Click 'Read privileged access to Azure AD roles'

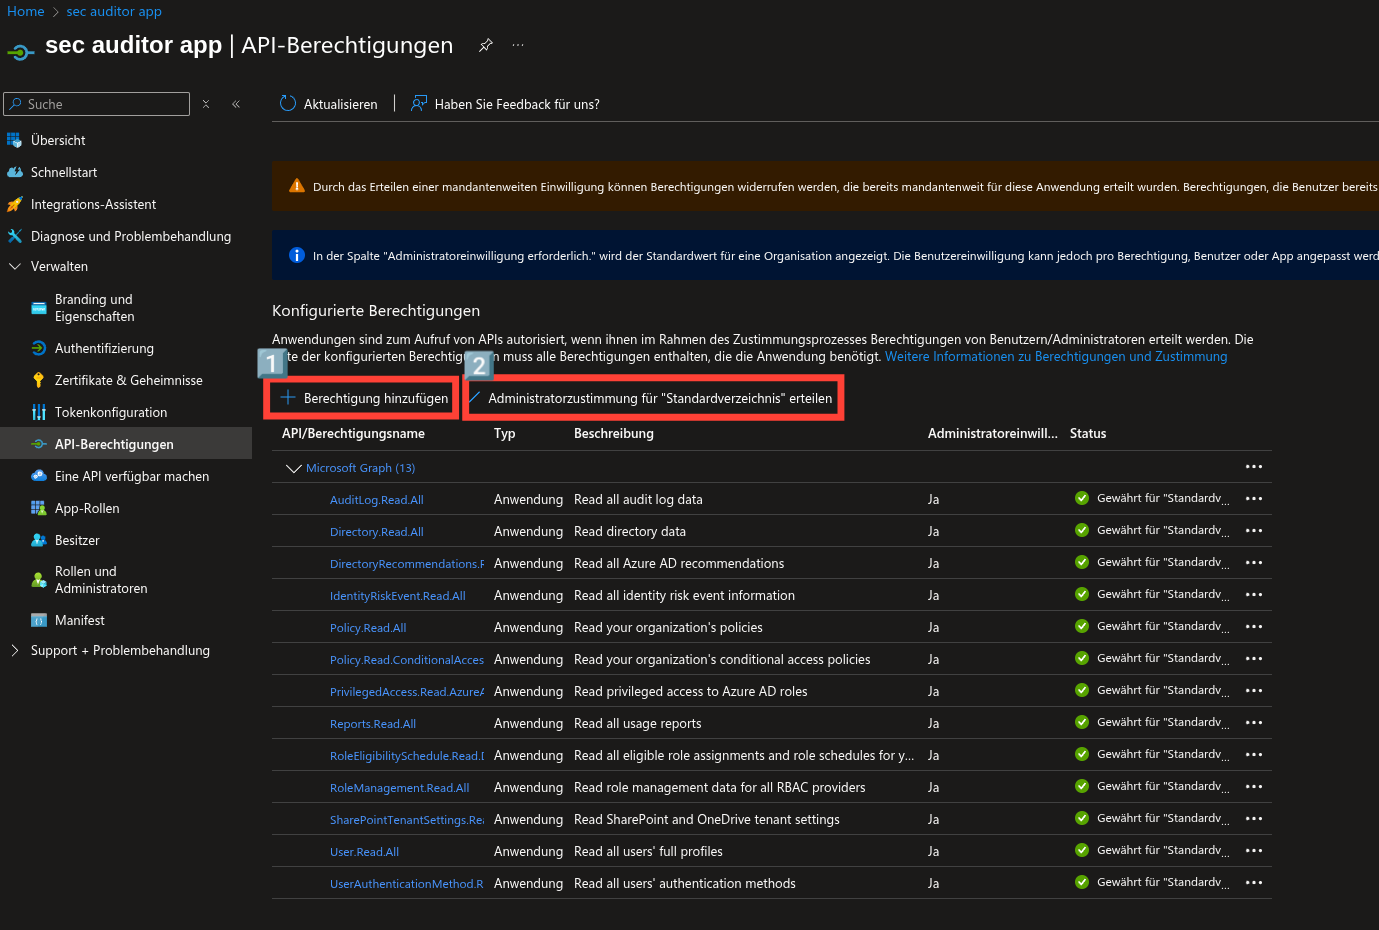pos(691,691)
